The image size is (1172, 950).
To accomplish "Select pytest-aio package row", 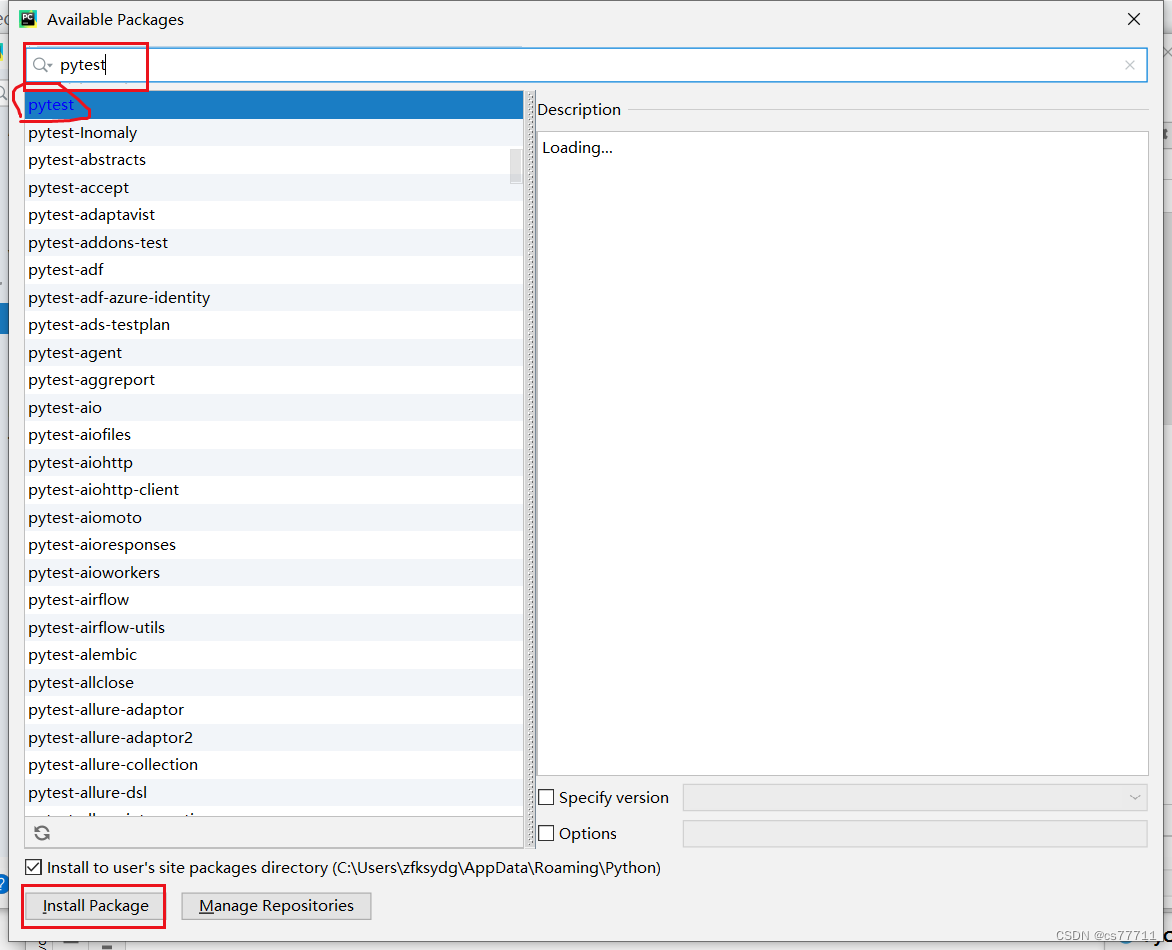I will coord(274,407).
